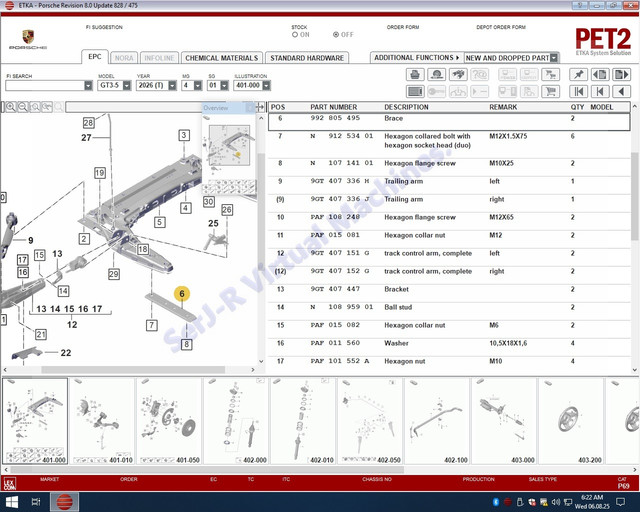Screen dimensions: 640x512
Task: Open Task View on the taskbar
Action: [36, 502]
